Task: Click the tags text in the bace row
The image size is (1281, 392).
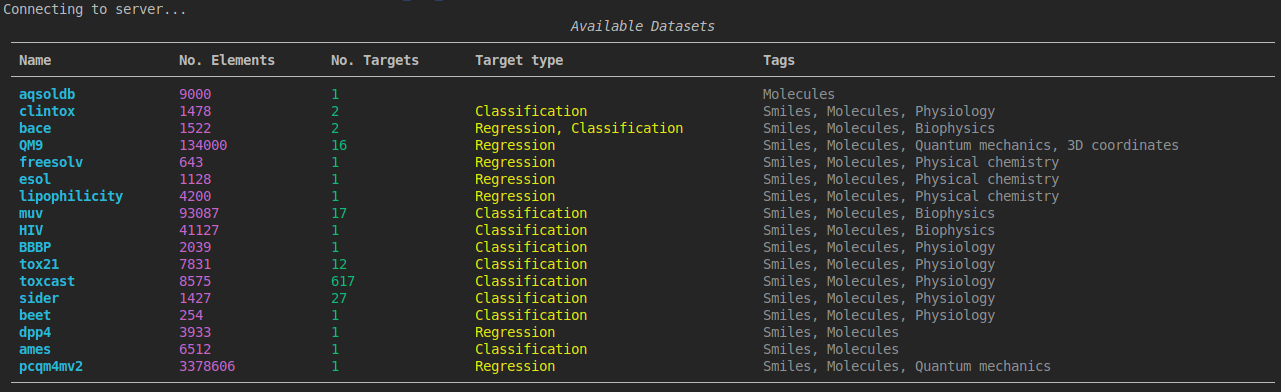Action: click(x=879, y=128)
